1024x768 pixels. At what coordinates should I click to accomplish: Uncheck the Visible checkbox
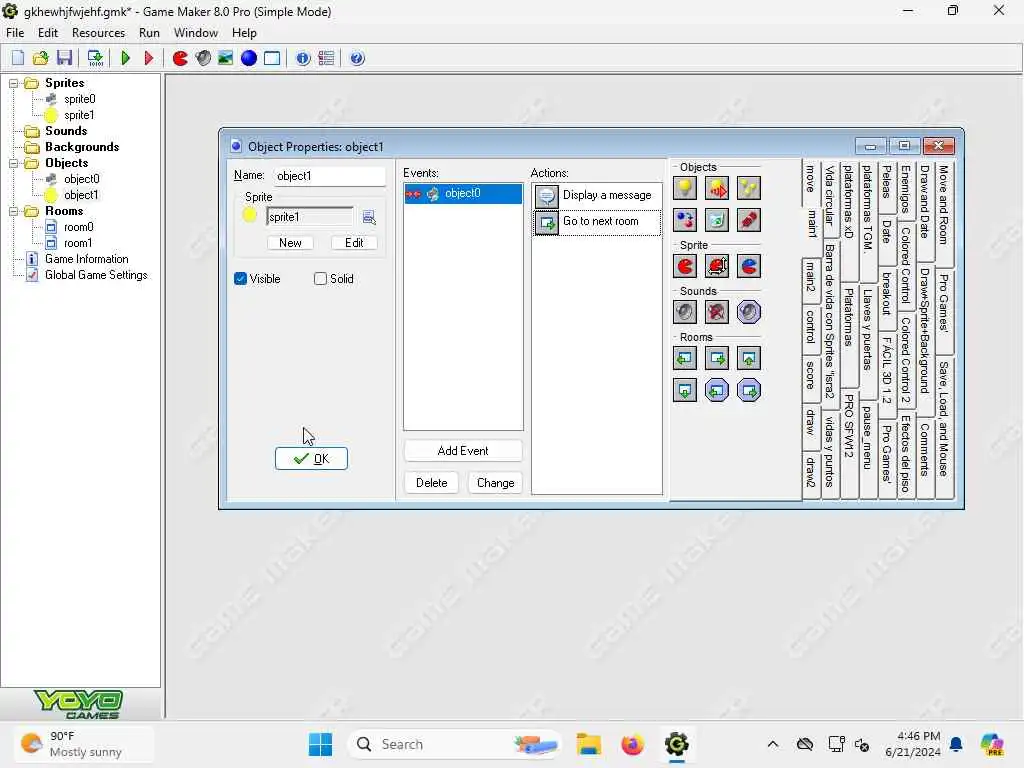click(240, 279)
